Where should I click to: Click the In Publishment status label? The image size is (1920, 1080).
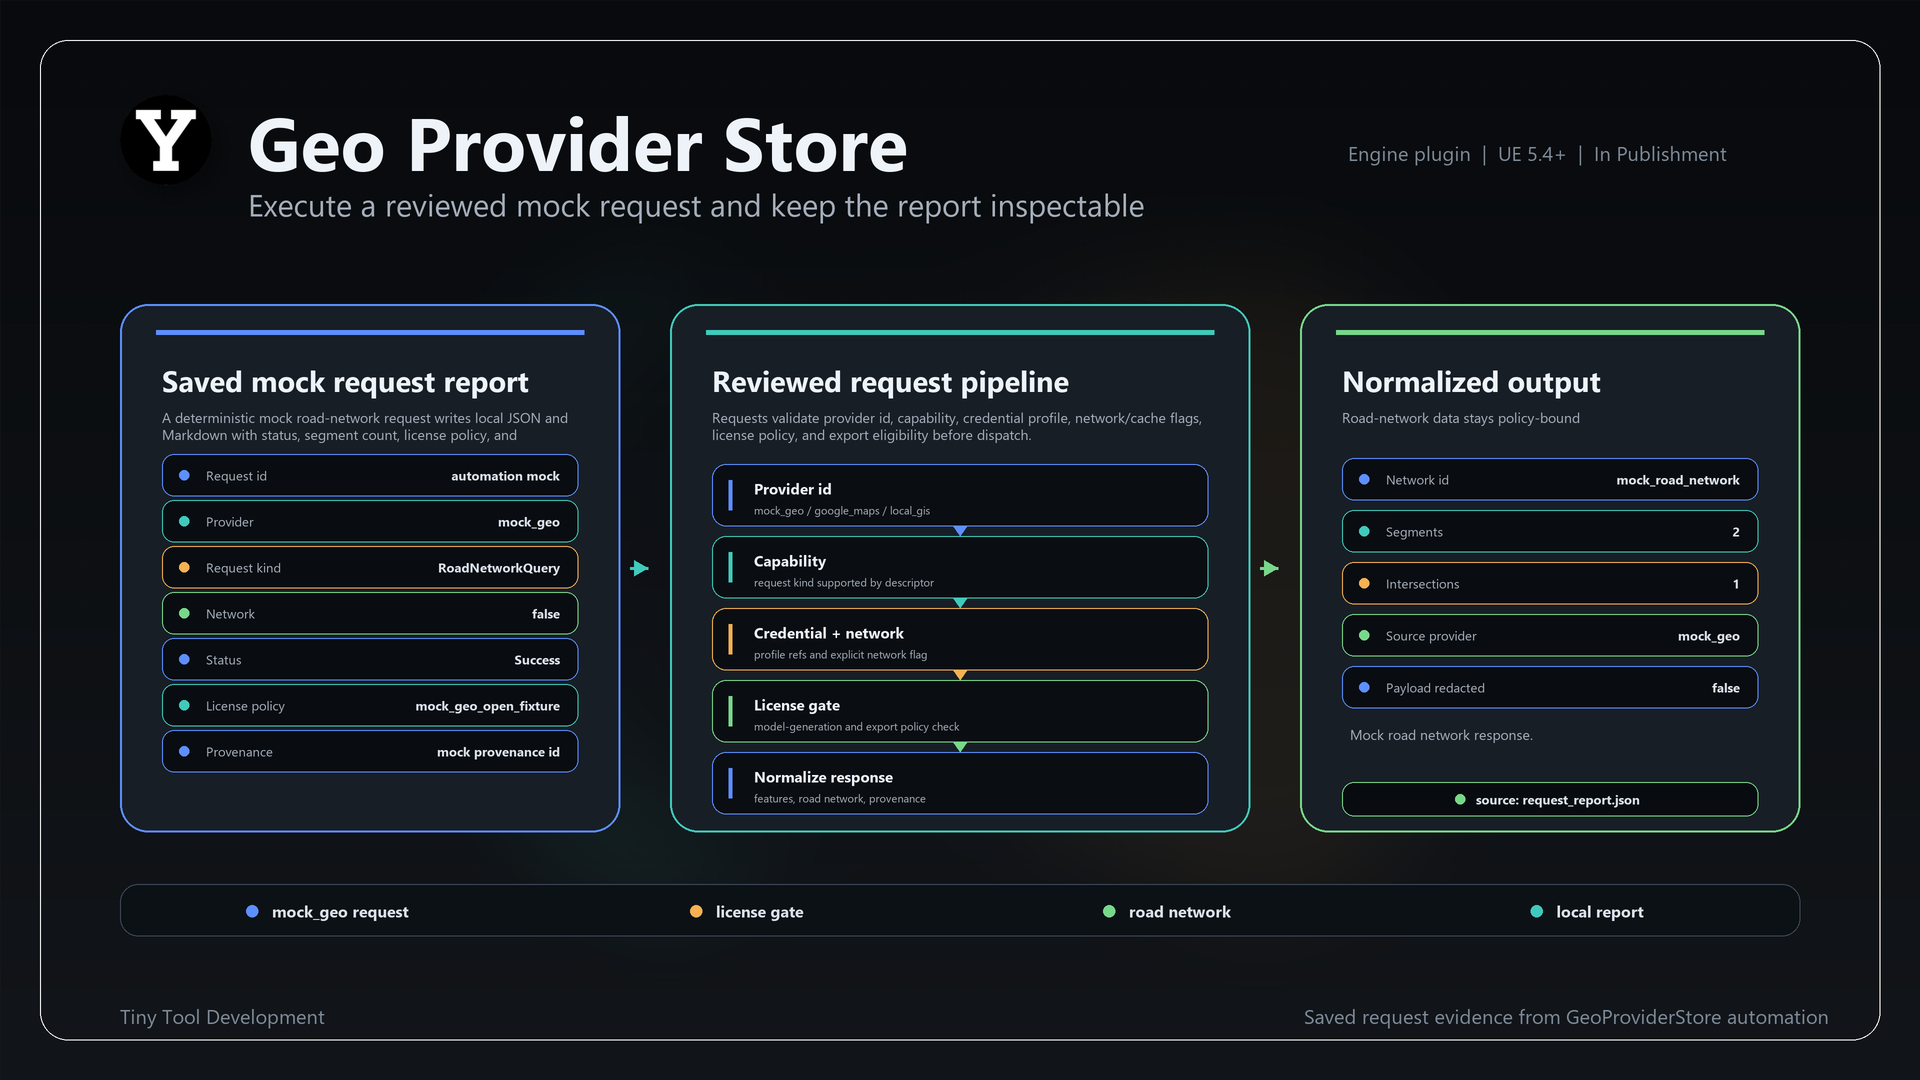[x=1660, y=155]
